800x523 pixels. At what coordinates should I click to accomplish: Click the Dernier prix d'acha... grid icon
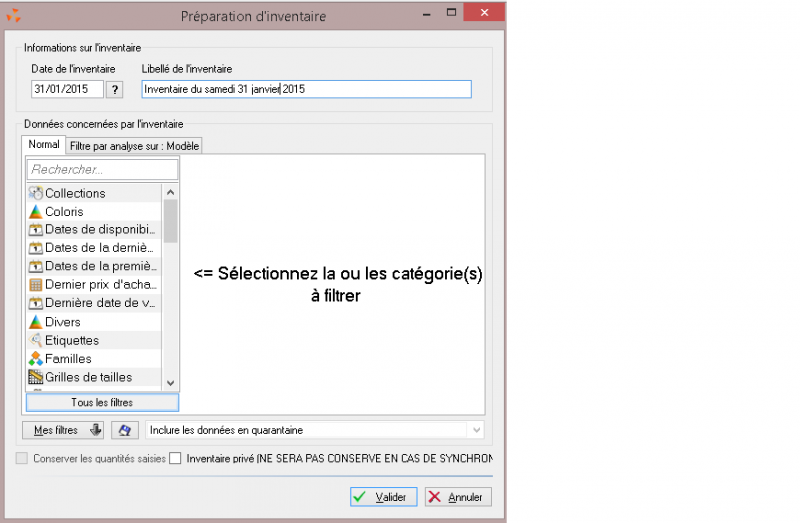35,285
